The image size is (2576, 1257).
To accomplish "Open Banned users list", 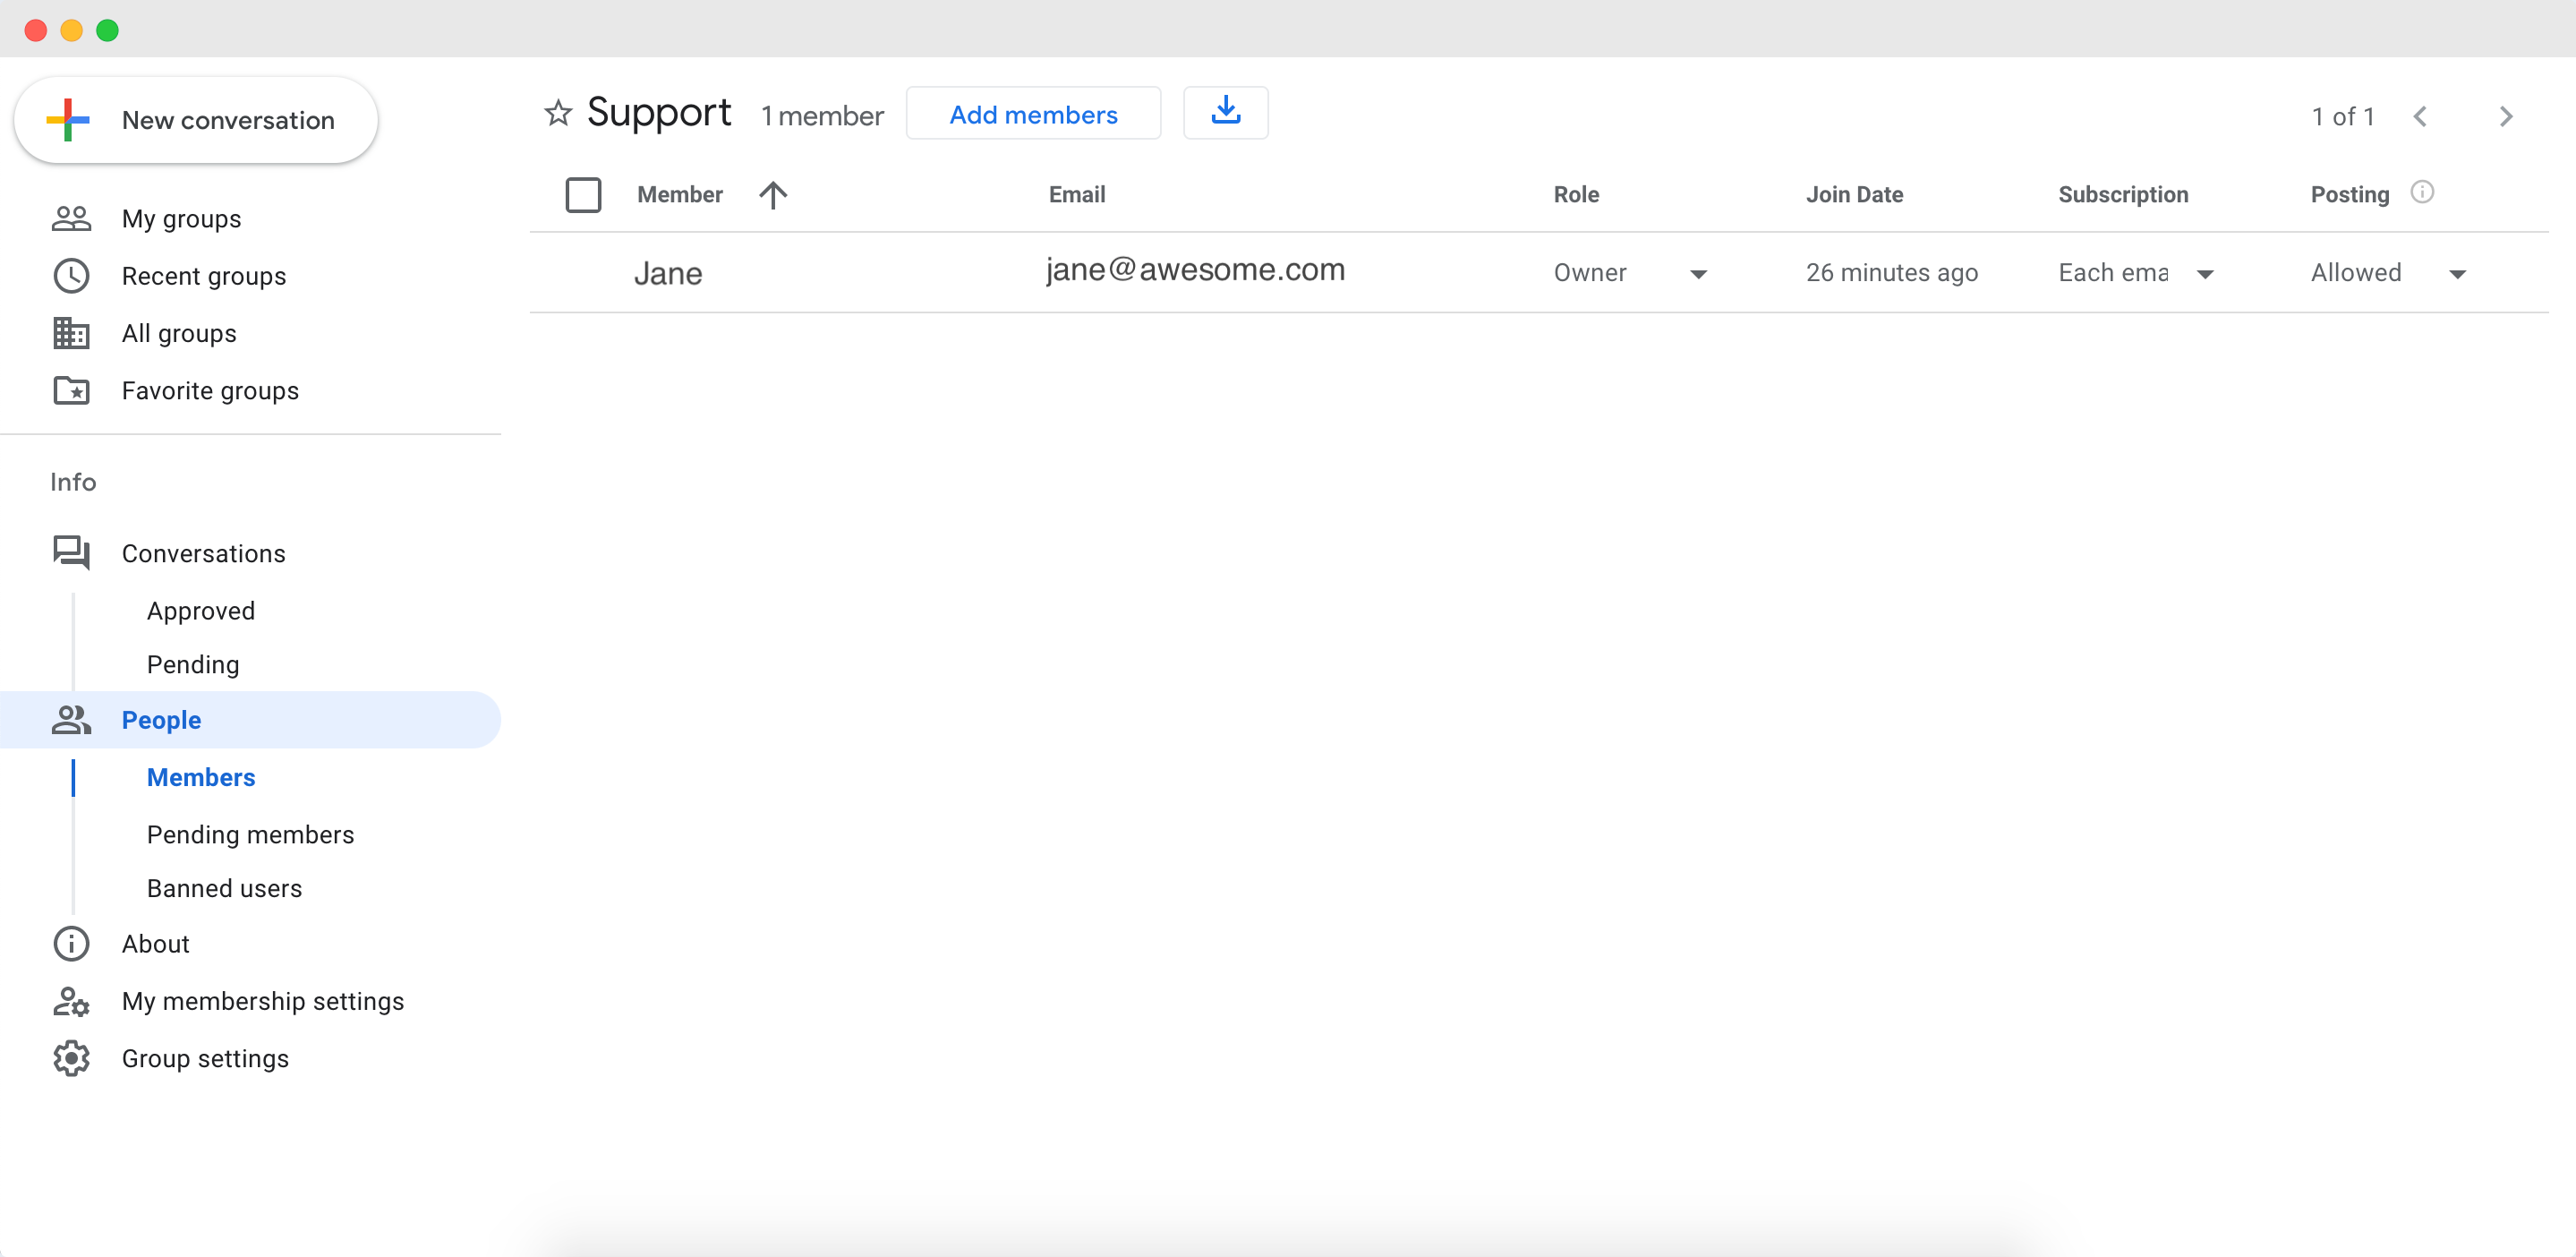I will tap(224, 888).
